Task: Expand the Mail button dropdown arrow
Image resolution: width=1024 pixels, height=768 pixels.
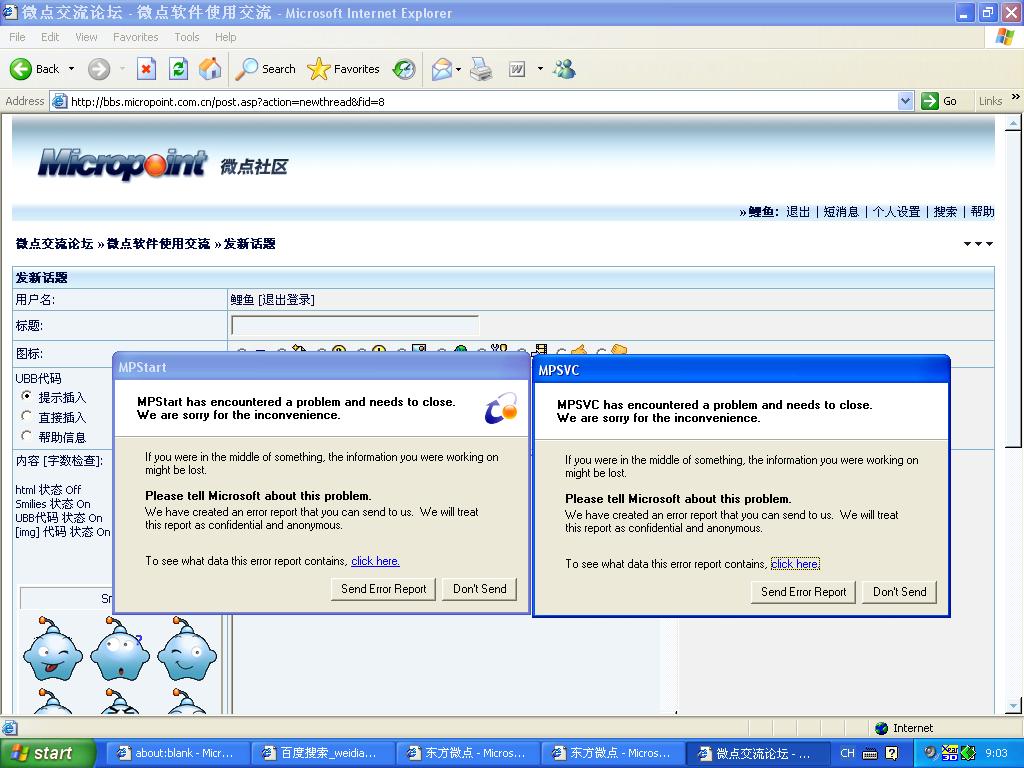Action: point(458,69)
